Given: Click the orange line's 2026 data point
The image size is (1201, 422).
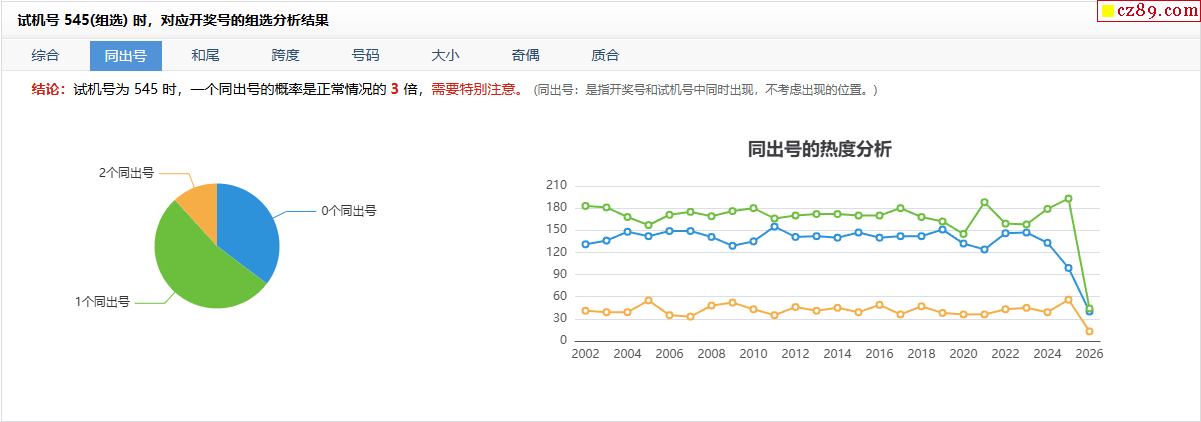Looking at the screenshot, I should 1089,331.
